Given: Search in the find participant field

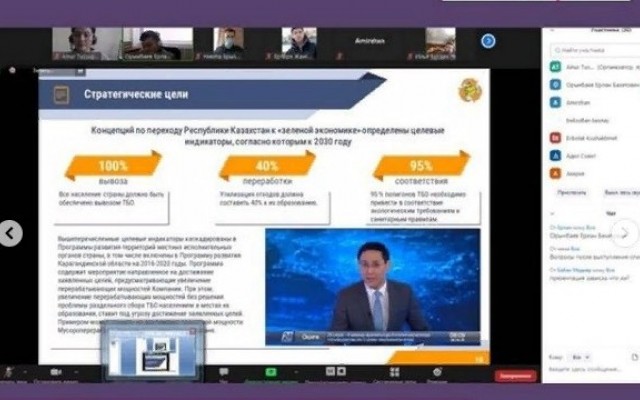Looking at the screenshot, I should (590, 50).
